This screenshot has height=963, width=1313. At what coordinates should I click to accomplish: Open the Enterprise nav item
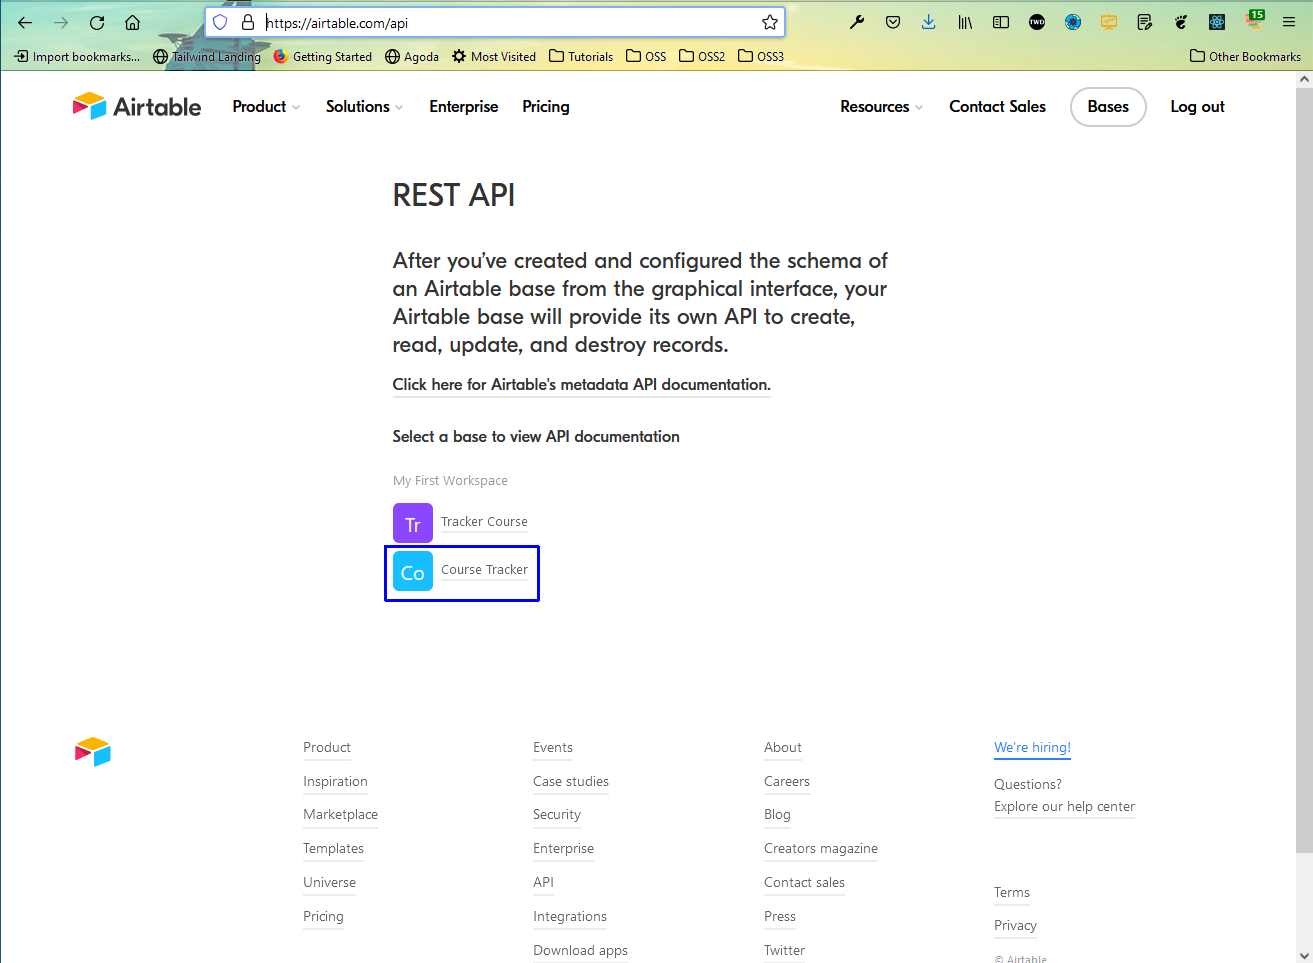(x=464, y=106)
